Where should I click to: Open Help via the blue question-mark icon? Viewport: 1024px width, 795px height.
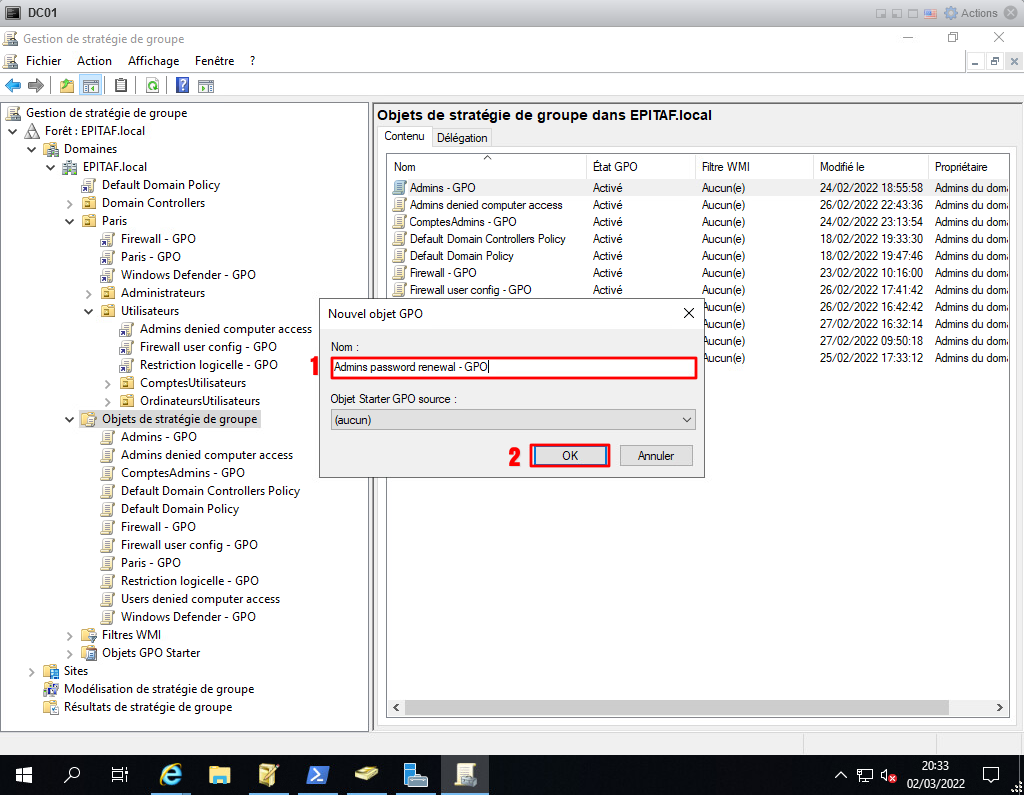tap(183, 85)
